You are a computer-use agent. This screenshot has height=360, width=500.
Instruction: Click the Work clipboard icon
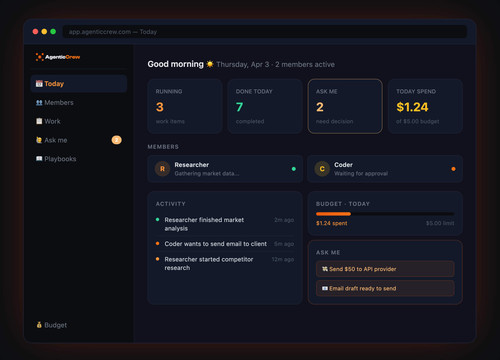pyautogui.click(x=39, y=121)
